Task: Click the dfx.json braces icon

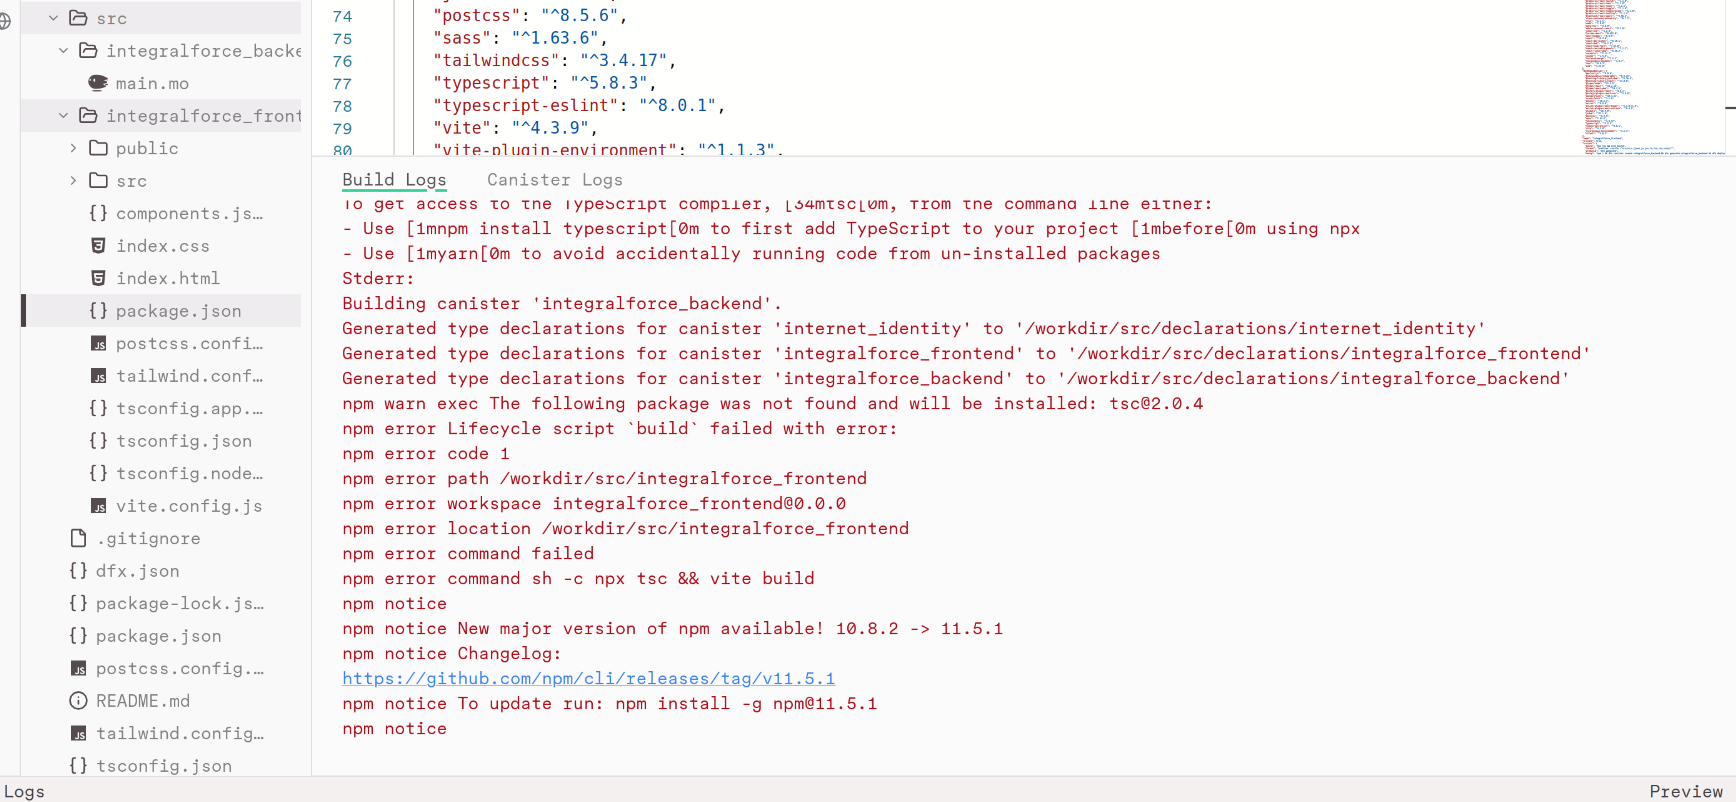Action: 78,571
